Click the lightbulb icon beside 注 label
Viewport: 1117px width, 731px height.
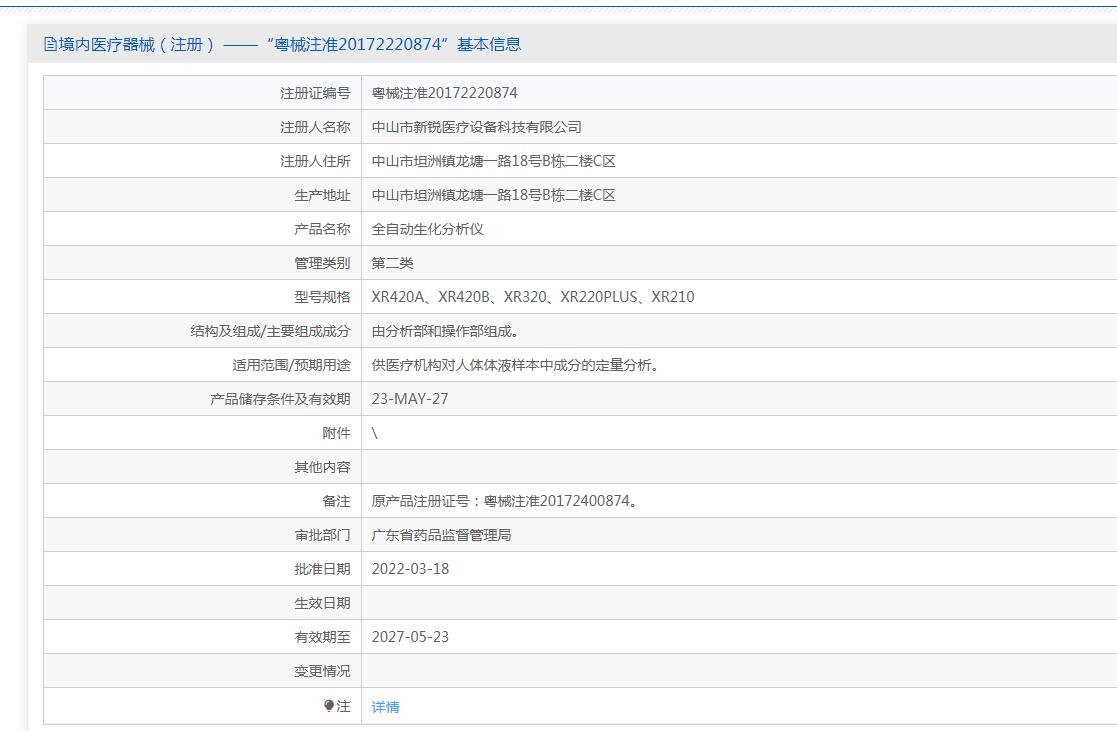pos(328,706)
